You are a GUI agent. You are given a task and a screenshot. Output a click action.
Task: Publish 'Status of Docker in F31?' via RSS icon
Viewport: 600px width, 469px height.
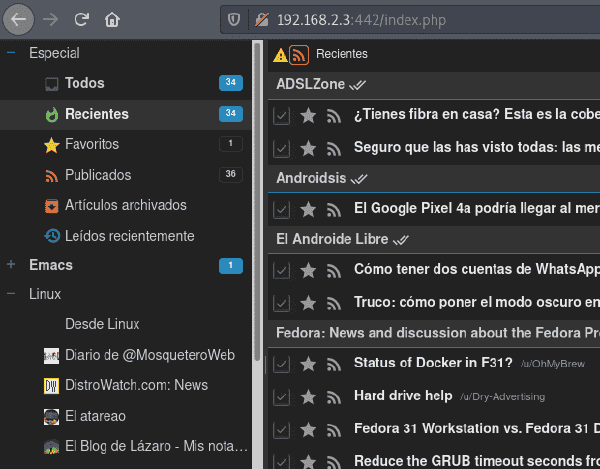(334, 364)
